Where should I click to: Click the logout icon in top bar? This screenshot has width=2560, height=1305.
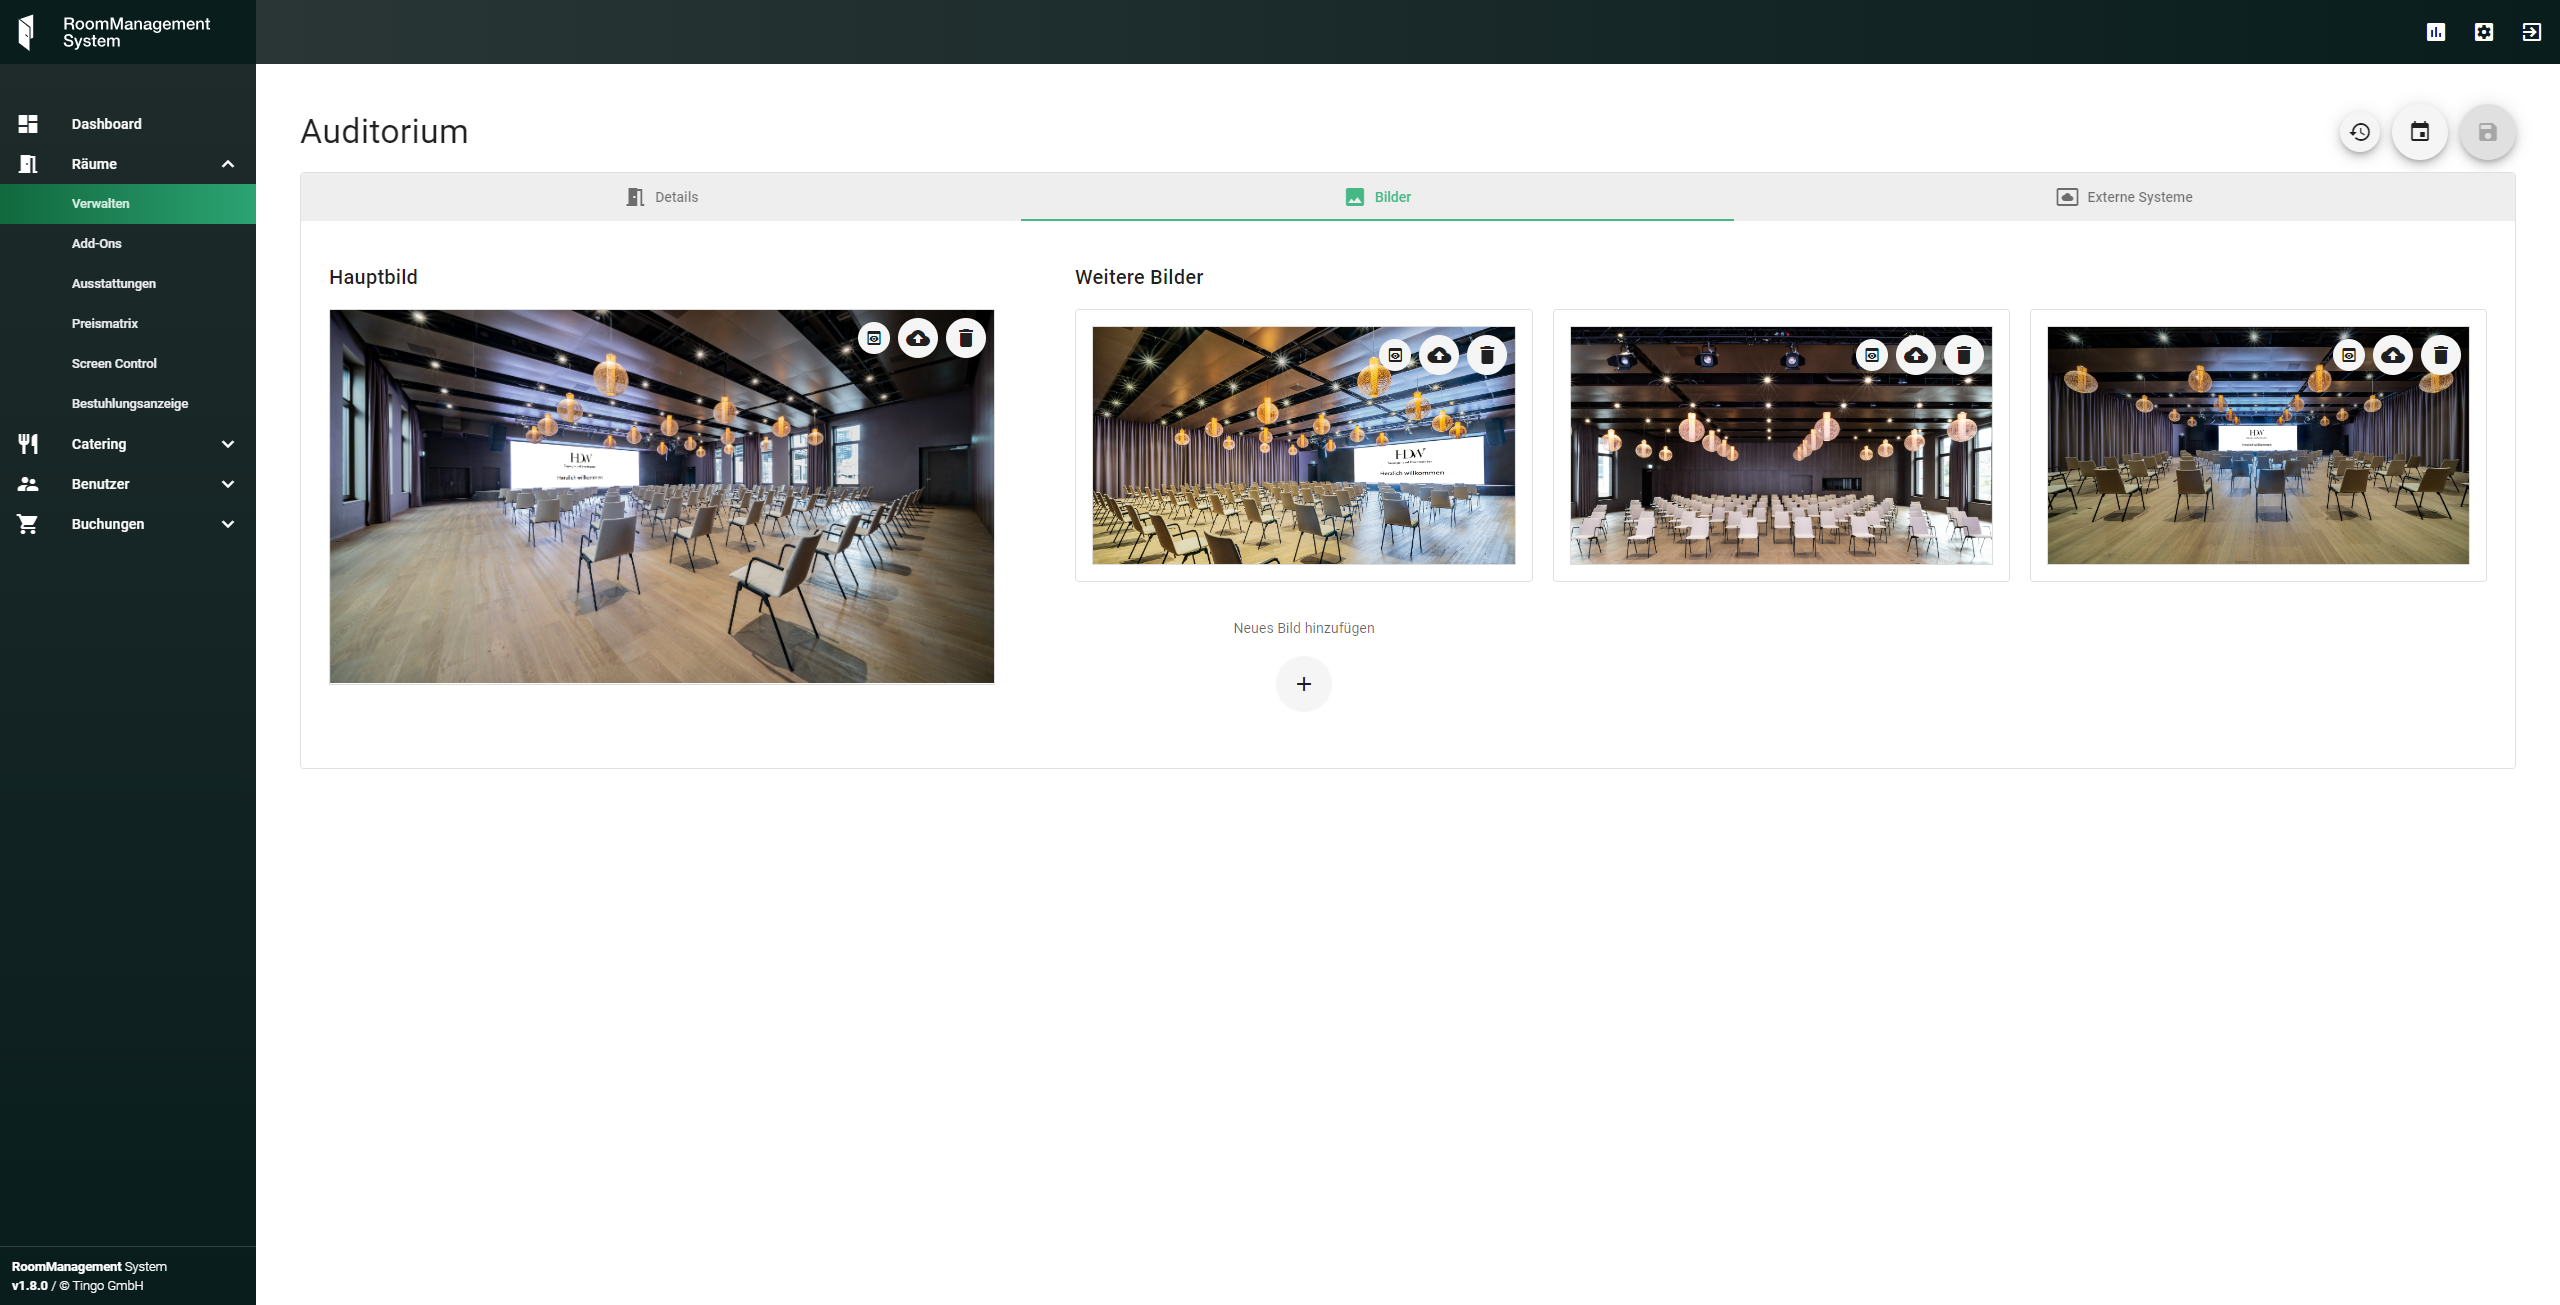[2531, 32]
